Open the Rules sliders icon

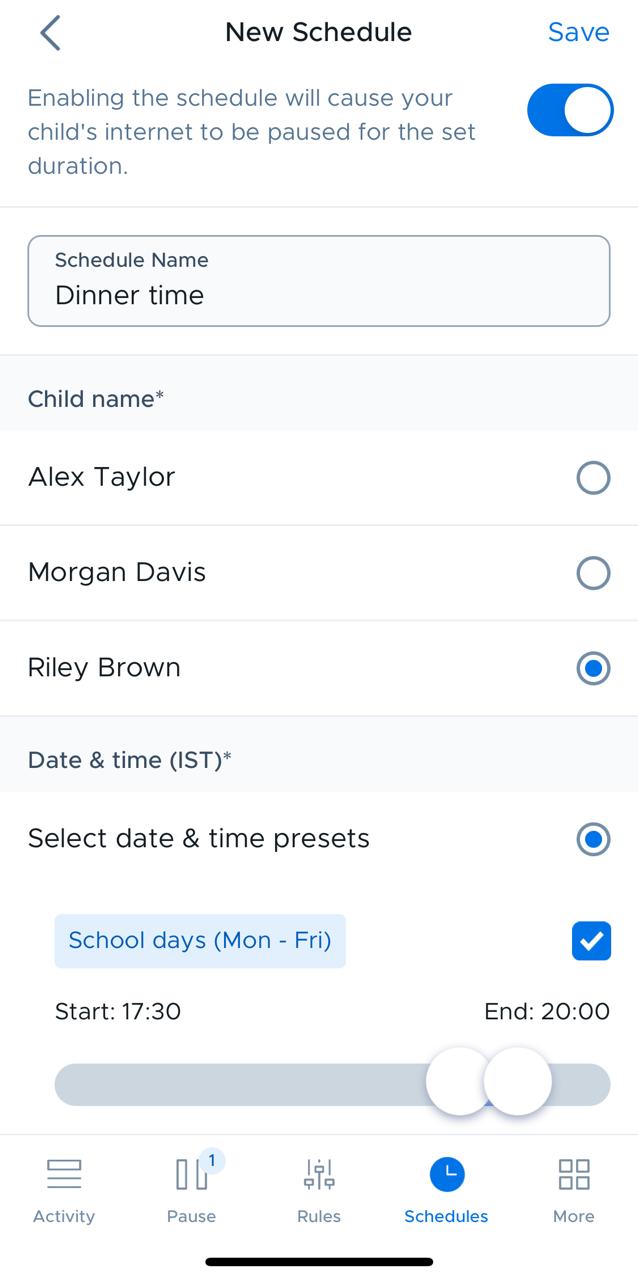click(x=319, y=1174)
